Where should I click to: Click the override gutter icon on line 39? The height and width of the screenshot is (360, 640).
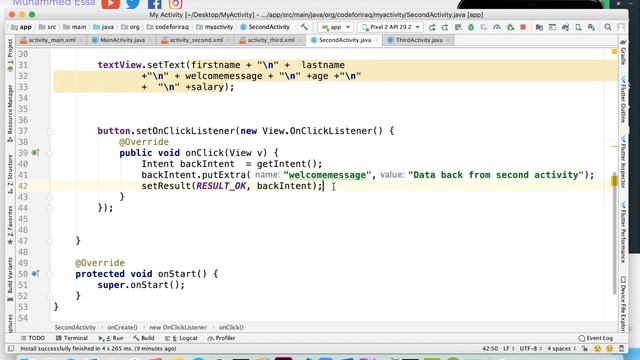(x=36, y=153)
